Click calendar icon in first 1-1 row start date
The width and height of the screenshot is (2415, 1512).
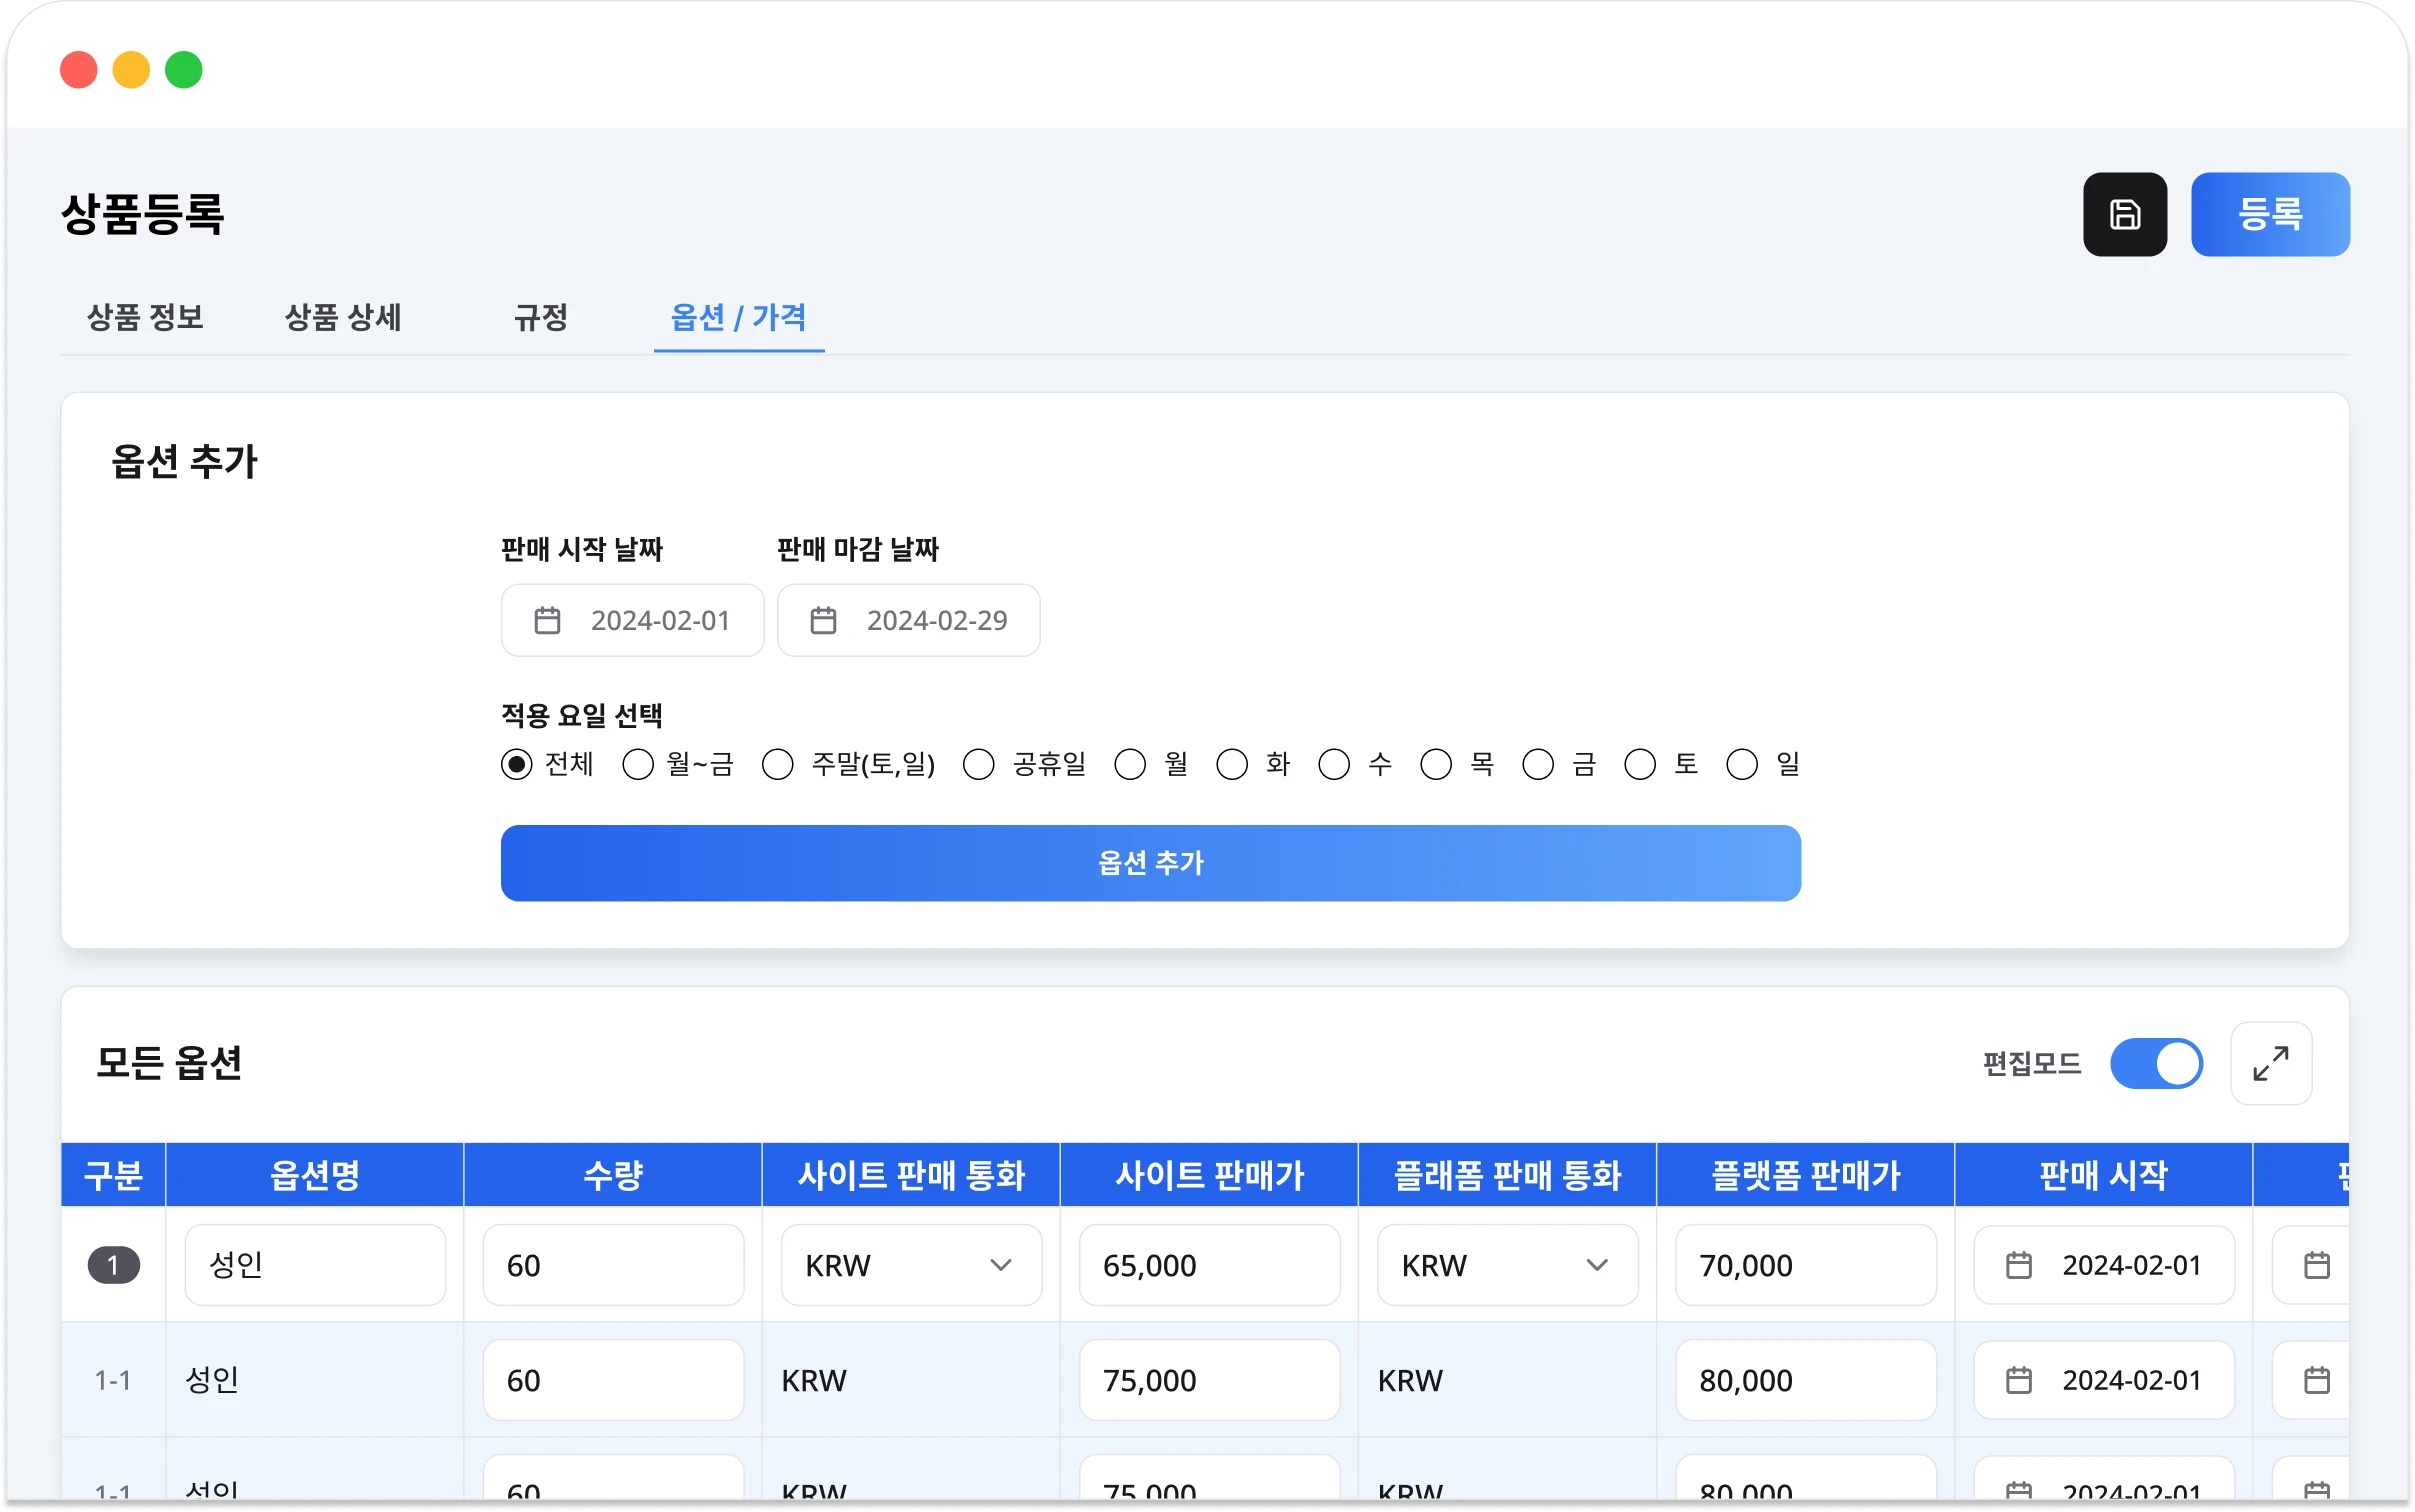pyautogui.click(x=2019, y=1380)
